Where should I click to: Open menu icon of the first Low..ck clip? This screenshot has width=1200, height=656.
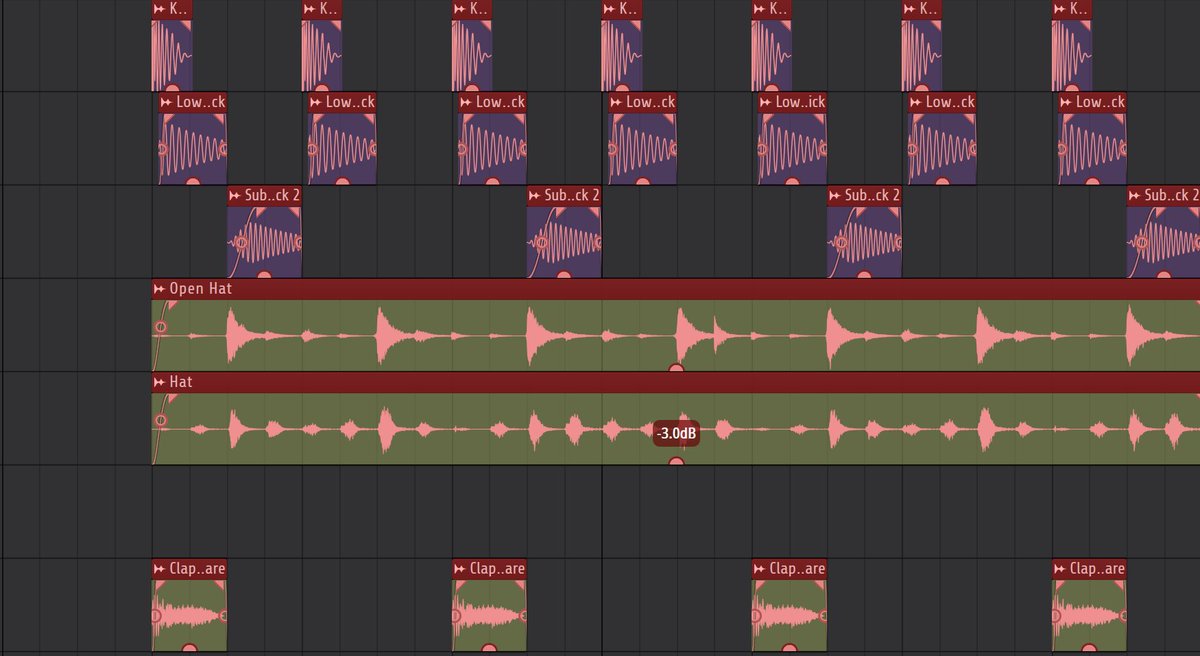point(166,102)
